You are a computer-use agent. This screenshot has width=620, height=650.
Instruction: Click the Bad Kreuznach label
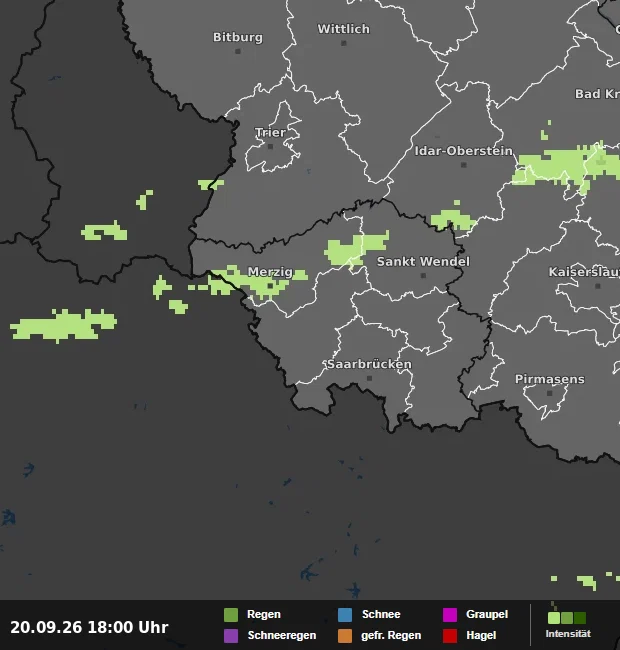[x=597, y=94]
